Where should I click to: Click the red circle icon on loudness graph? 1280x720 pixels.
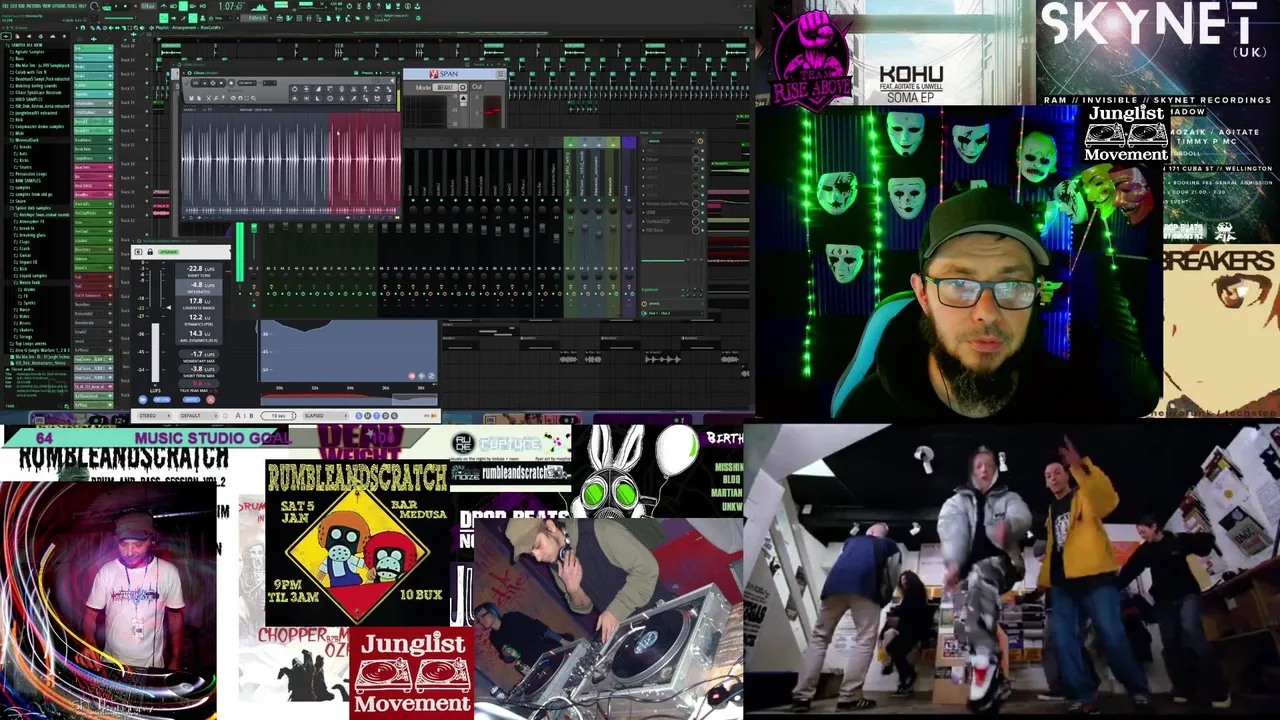click(x=412, y=376)
